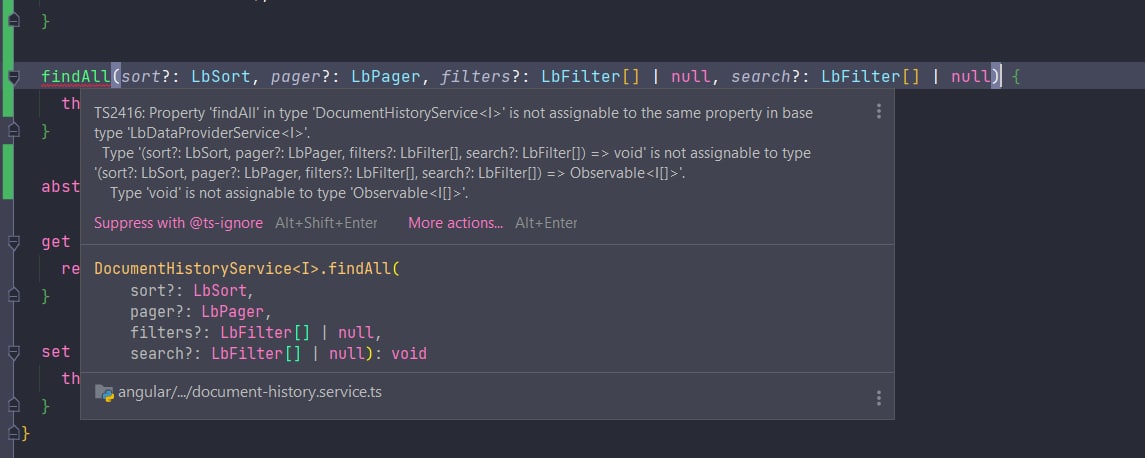
Task: Click LbPager type link in documentation popup
Action: [234, 311]
